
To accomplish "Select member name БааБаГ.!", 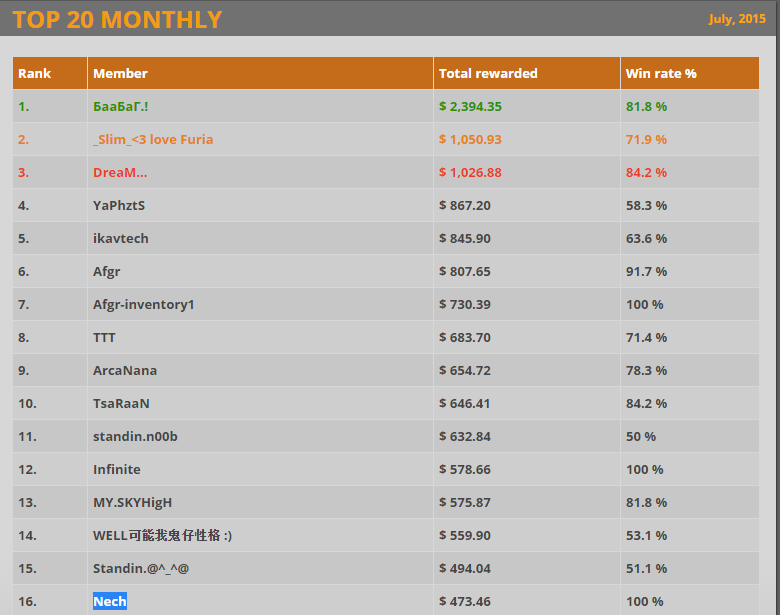I will tap(120, 106).
